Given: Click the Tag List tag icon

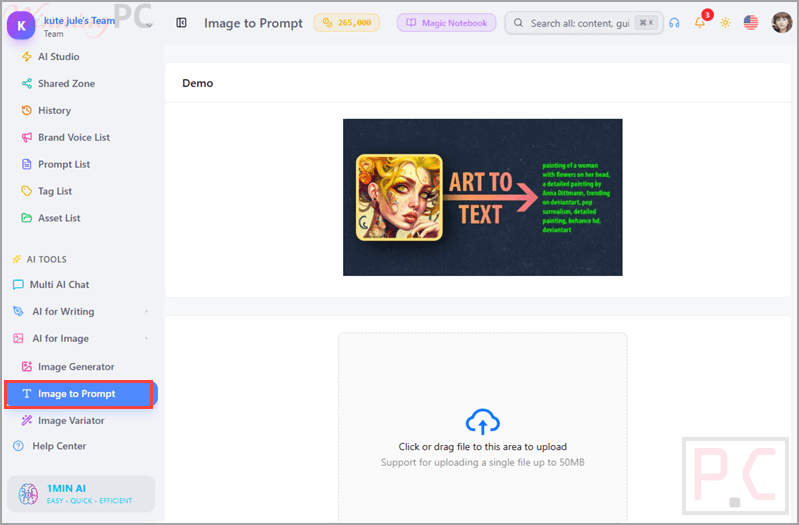Looking at the screenshot, I should click(x=26, y=191).
